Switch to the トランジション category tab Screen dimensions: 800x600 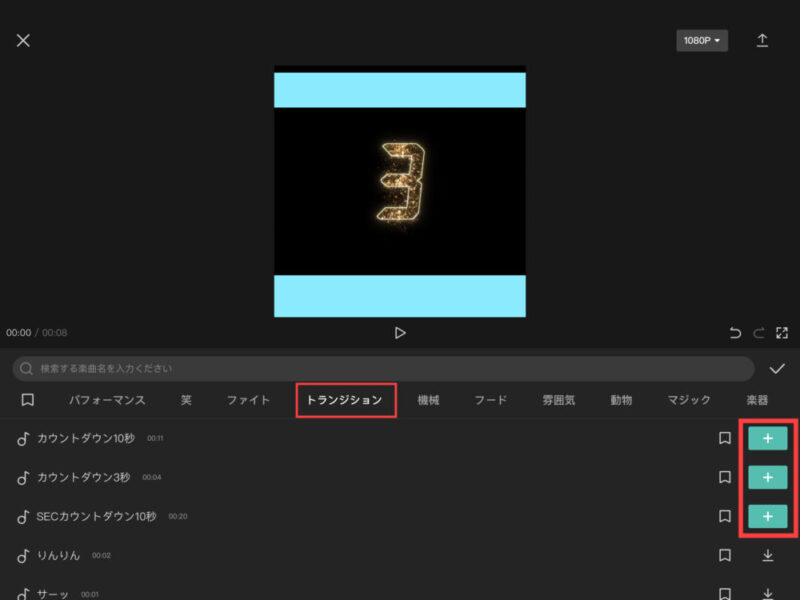coord(345,398)
